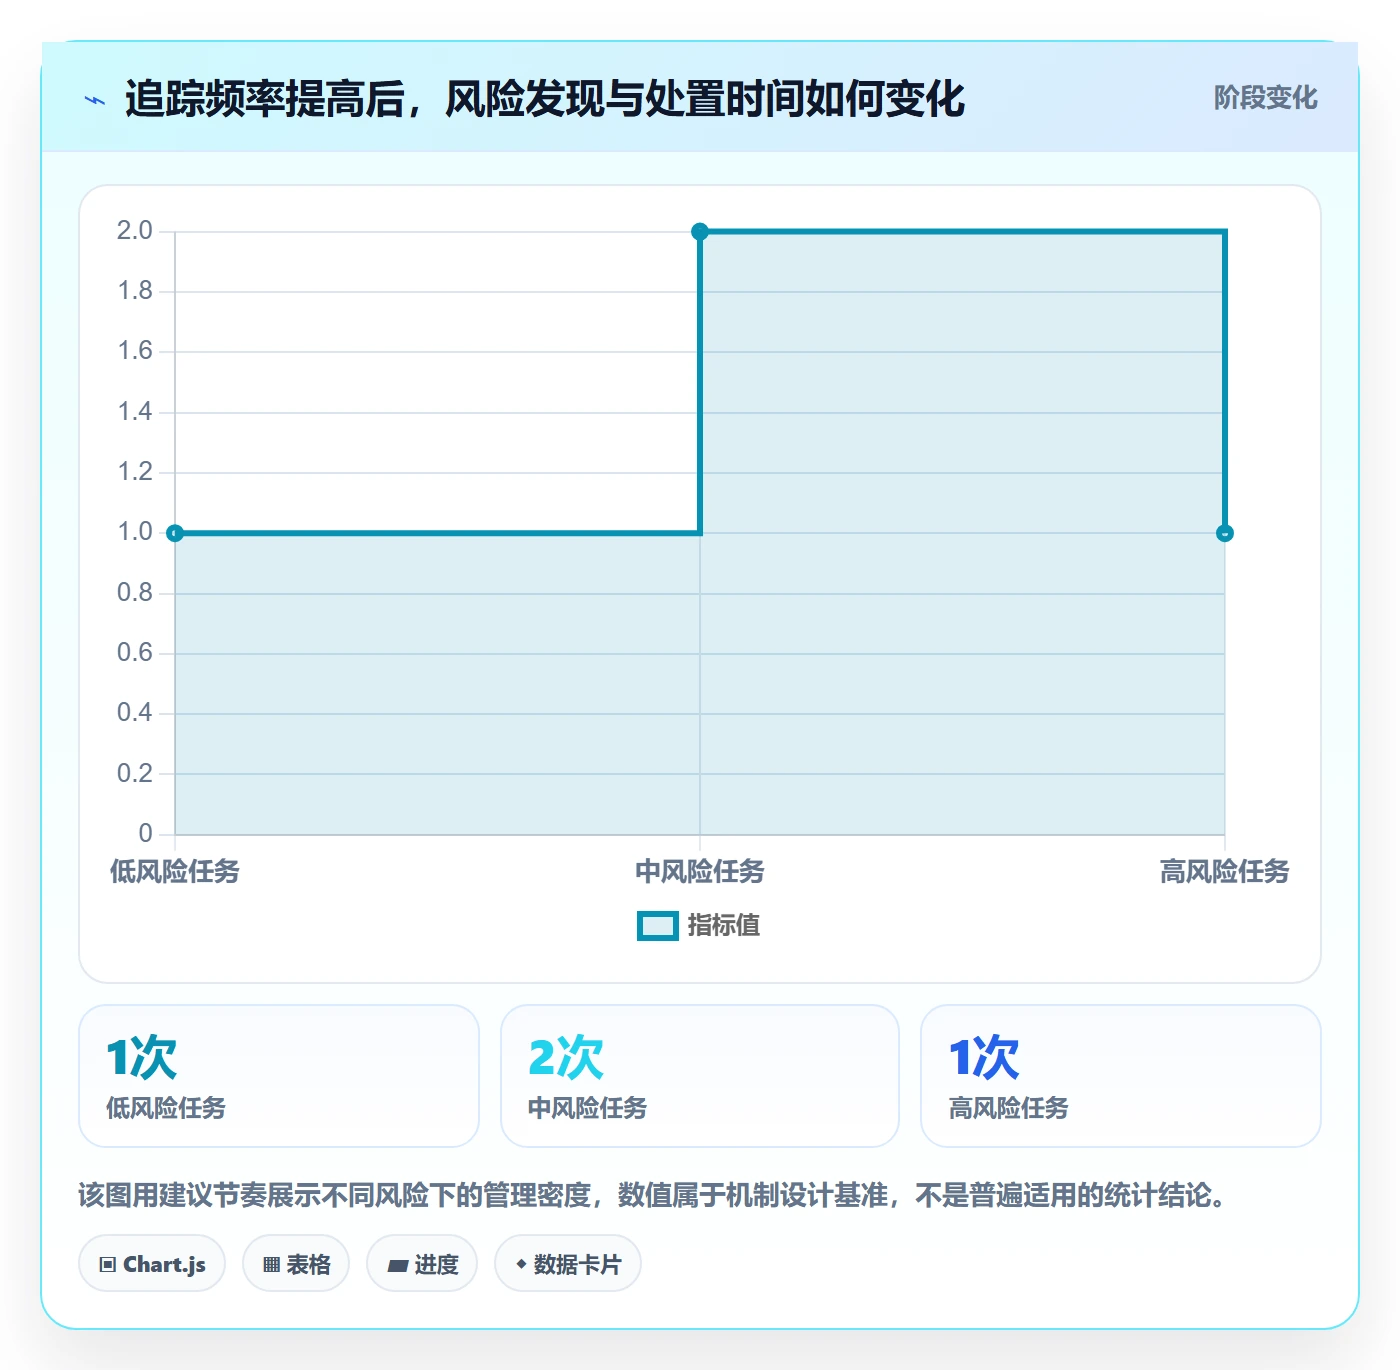
Task: Click the chart data point for 低风险任务
Action: point(175,533)
